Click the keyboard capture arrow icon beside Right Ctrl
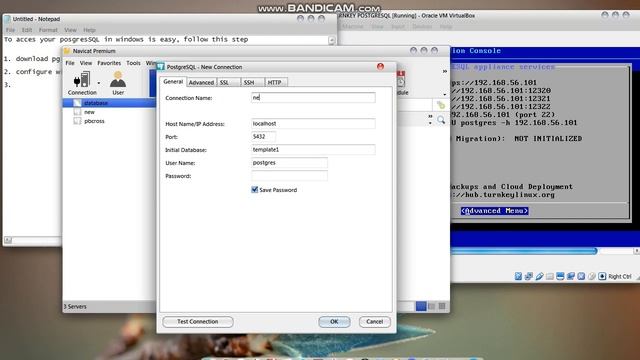This screenshot has width=640, height=360. pyautogui.click(x=602, y=276)
